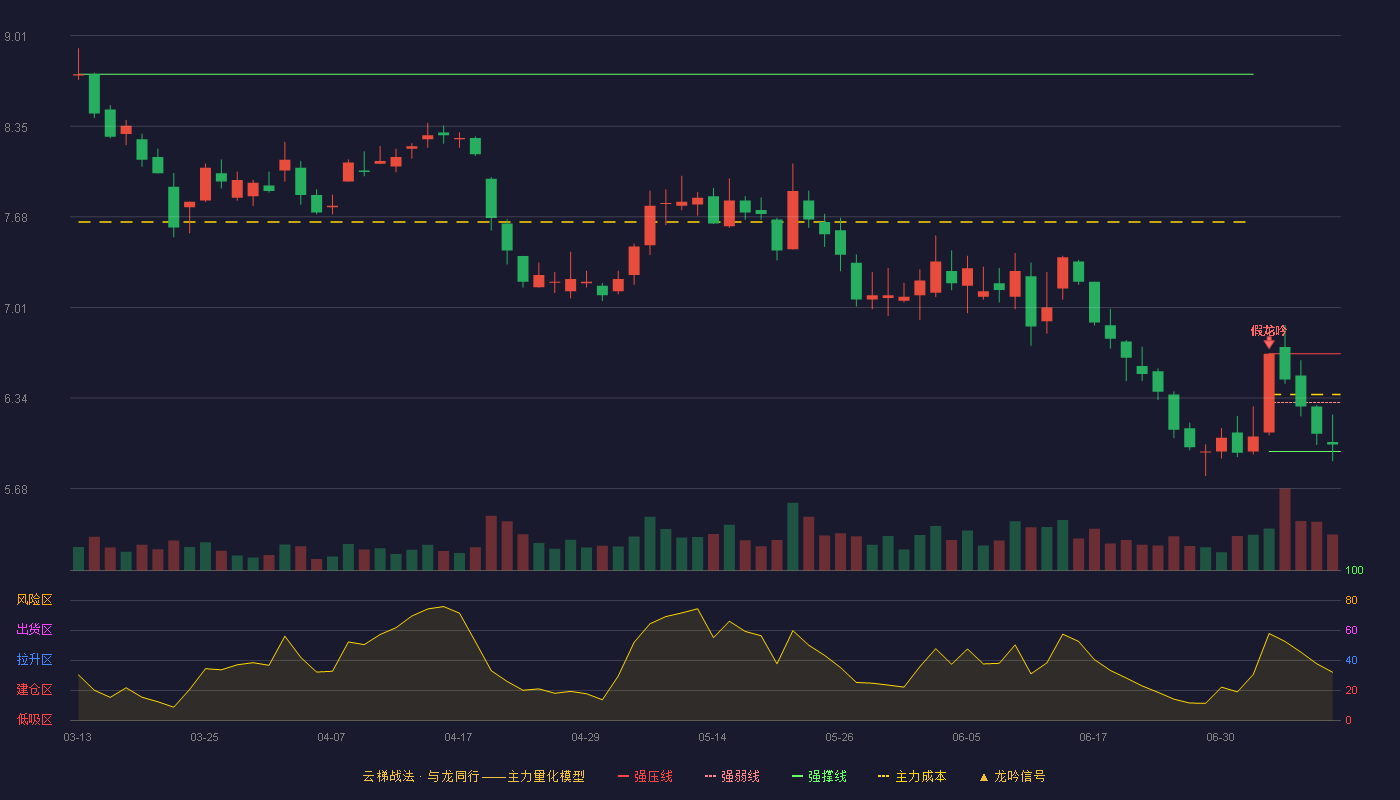Select the 低吸区 zone label

coord(34,720)
